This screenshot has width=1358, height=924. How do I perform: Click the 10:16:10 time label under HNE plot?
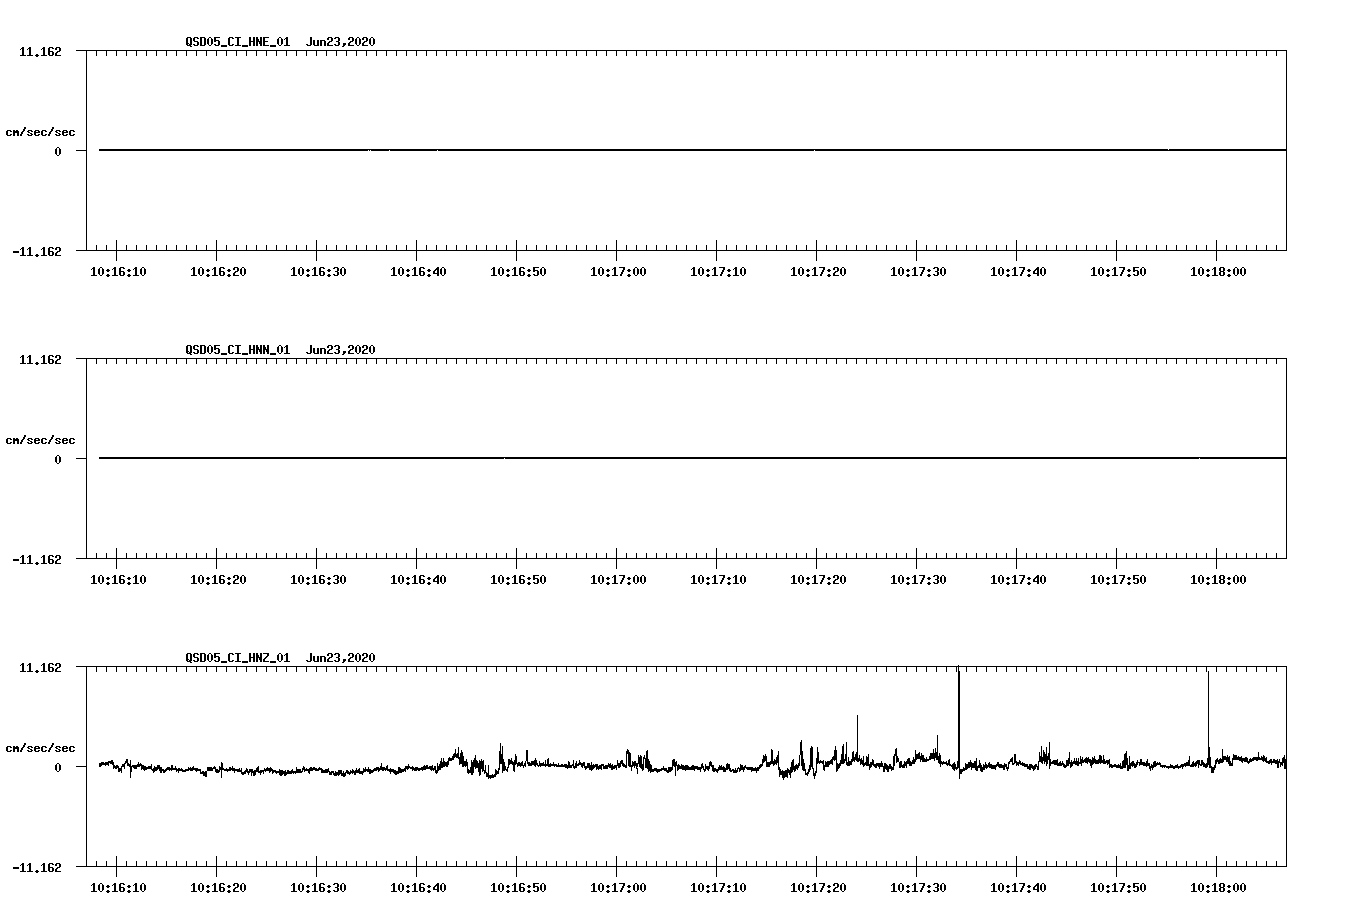[x=118, y=272]
